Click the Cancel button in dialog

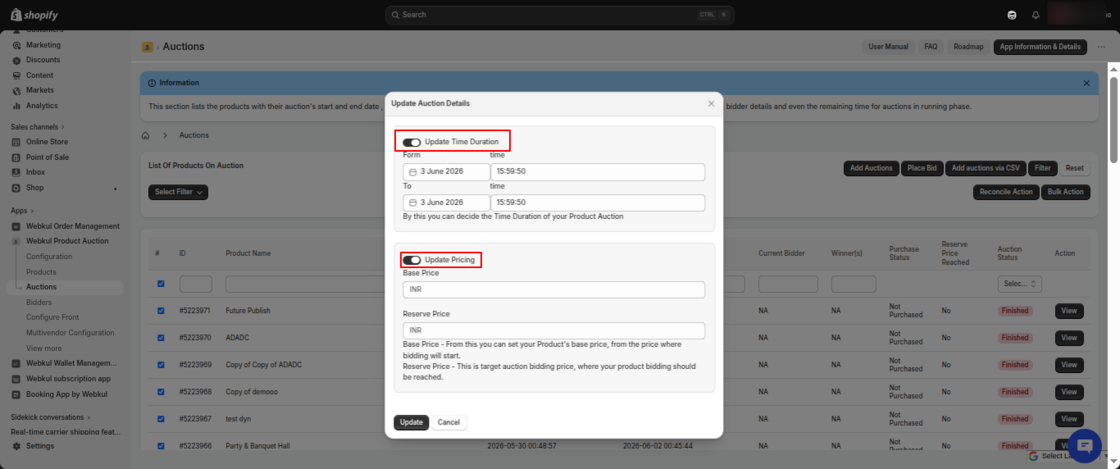point(449,423)
